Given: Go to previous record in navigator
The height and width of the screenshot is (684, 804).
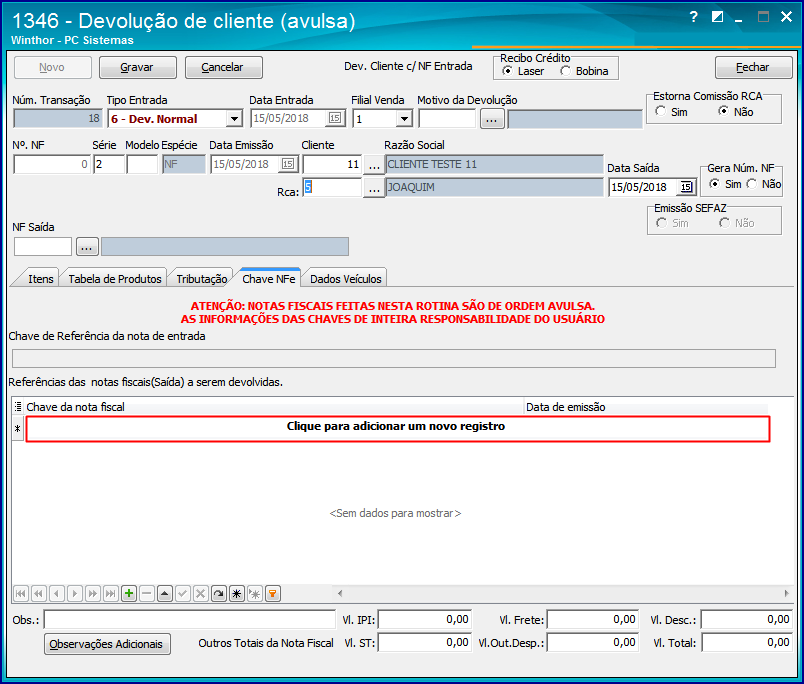Looking at the screenshot, I should coord(56,594).
